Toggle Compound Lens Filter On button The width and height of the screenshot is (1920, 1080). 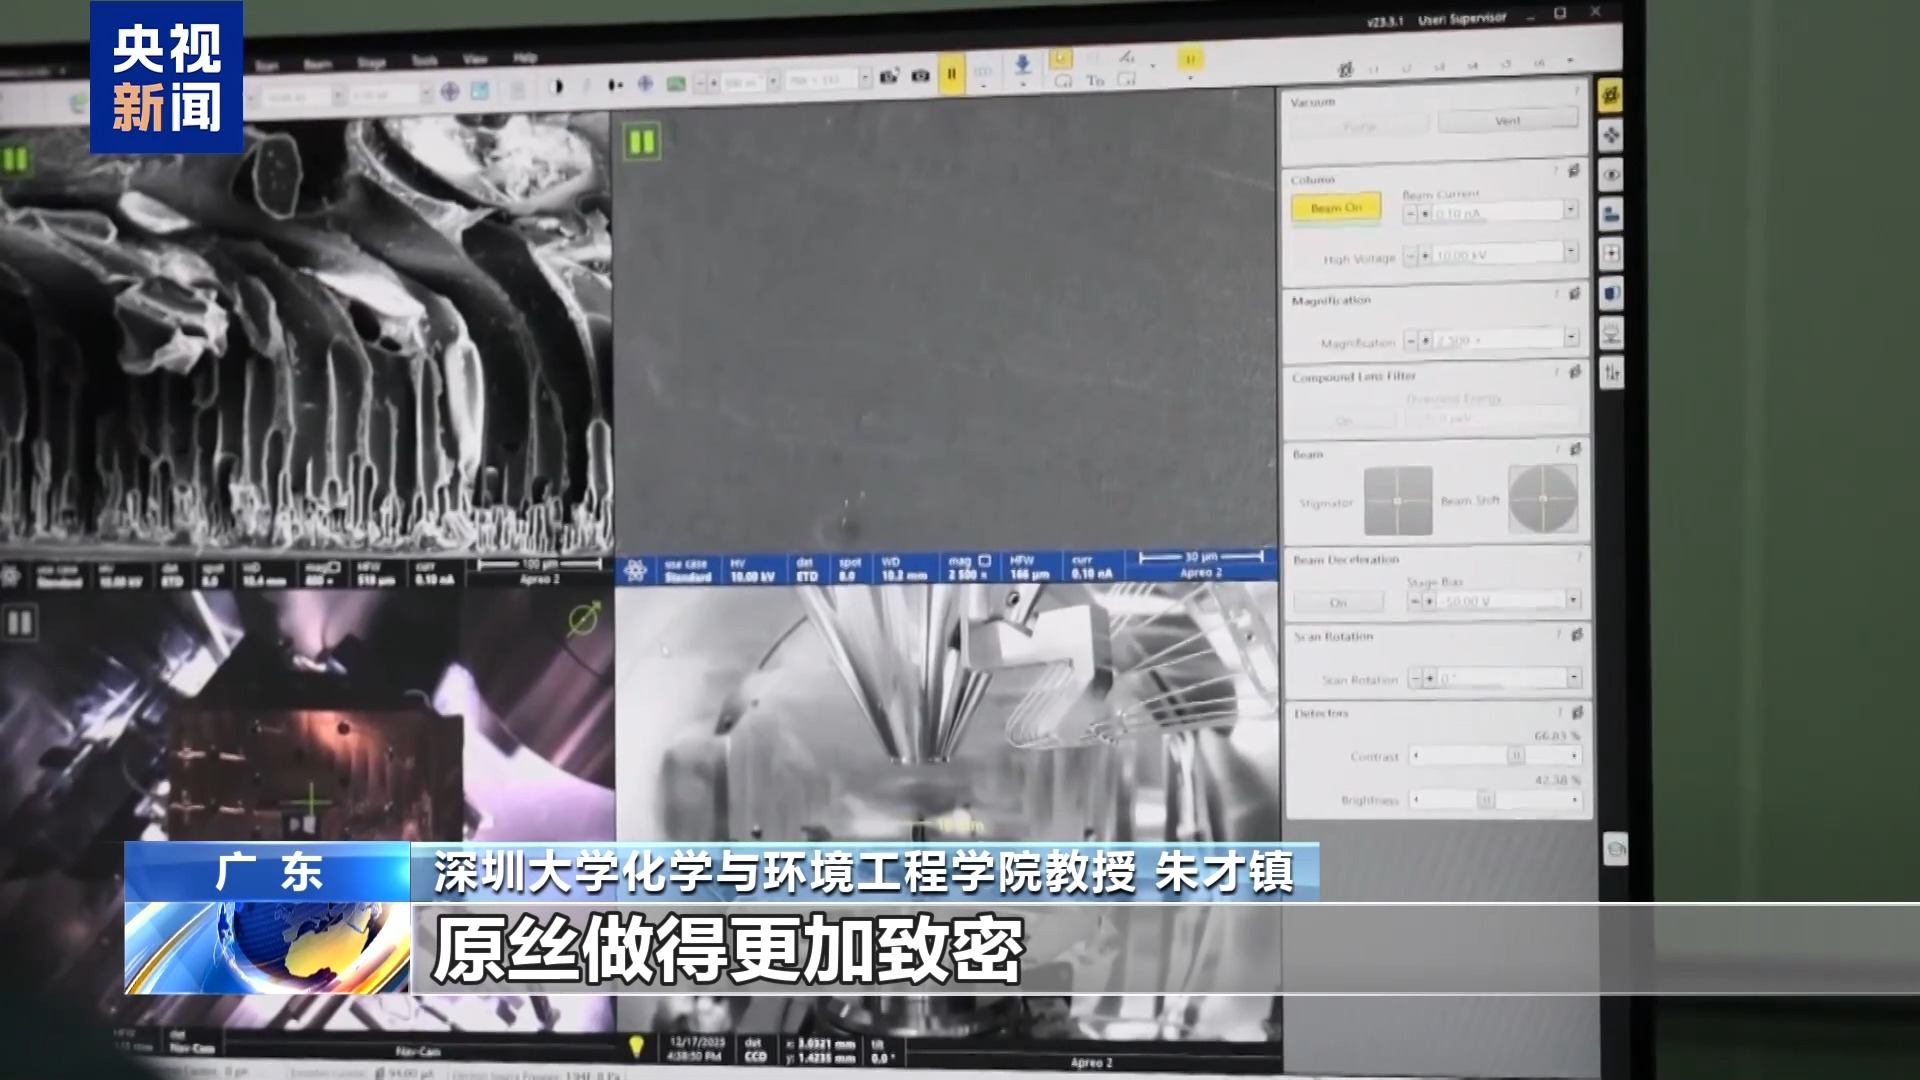click(1343, 421)
